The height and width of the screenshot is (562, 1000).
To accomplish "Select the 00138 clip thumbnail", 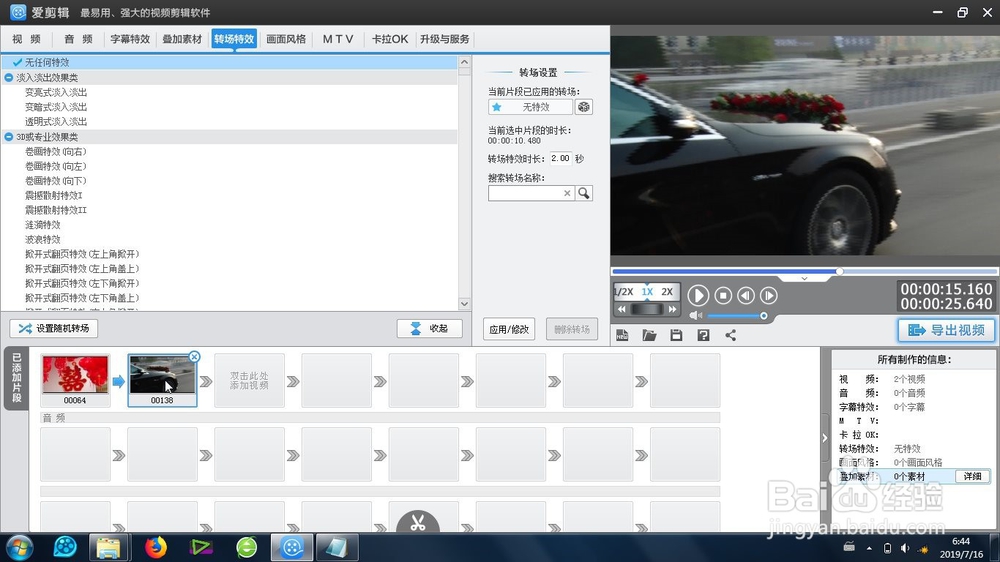I will [x=162, y=381].
